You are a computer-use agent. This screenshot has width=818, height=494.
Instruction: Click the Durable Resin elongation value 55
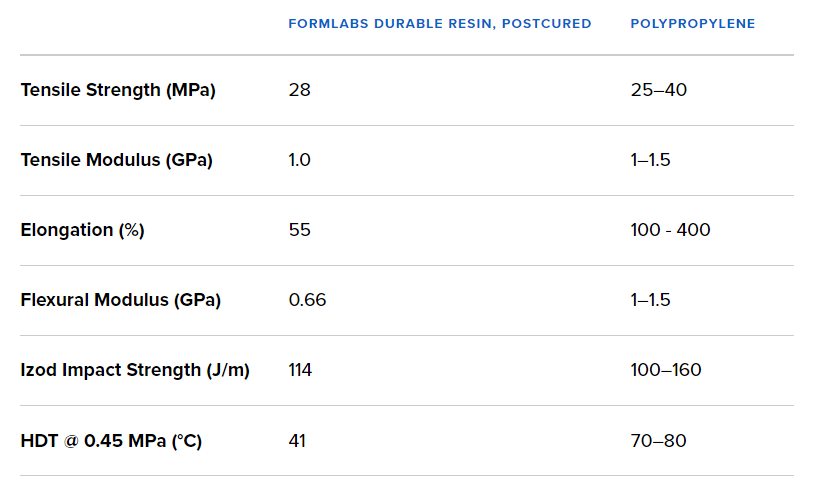[299, 230]
